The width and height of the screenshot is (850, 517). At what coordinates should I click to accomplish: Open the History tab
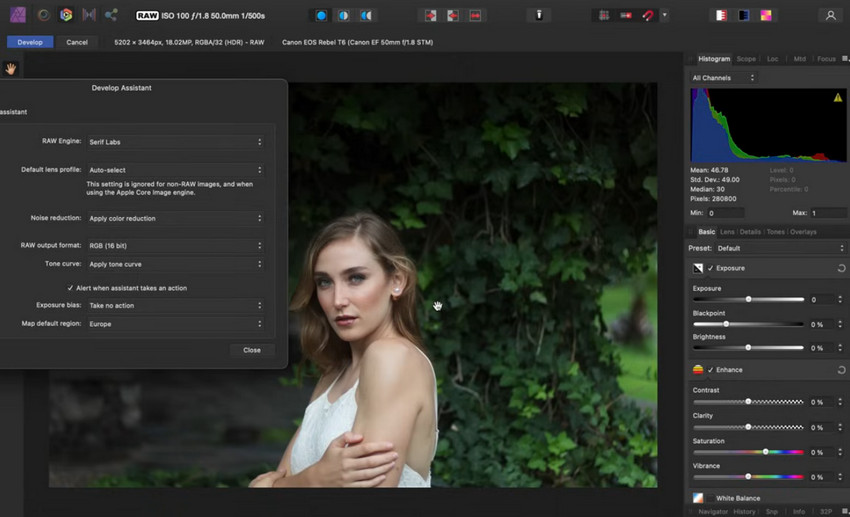tap(744, 512)
